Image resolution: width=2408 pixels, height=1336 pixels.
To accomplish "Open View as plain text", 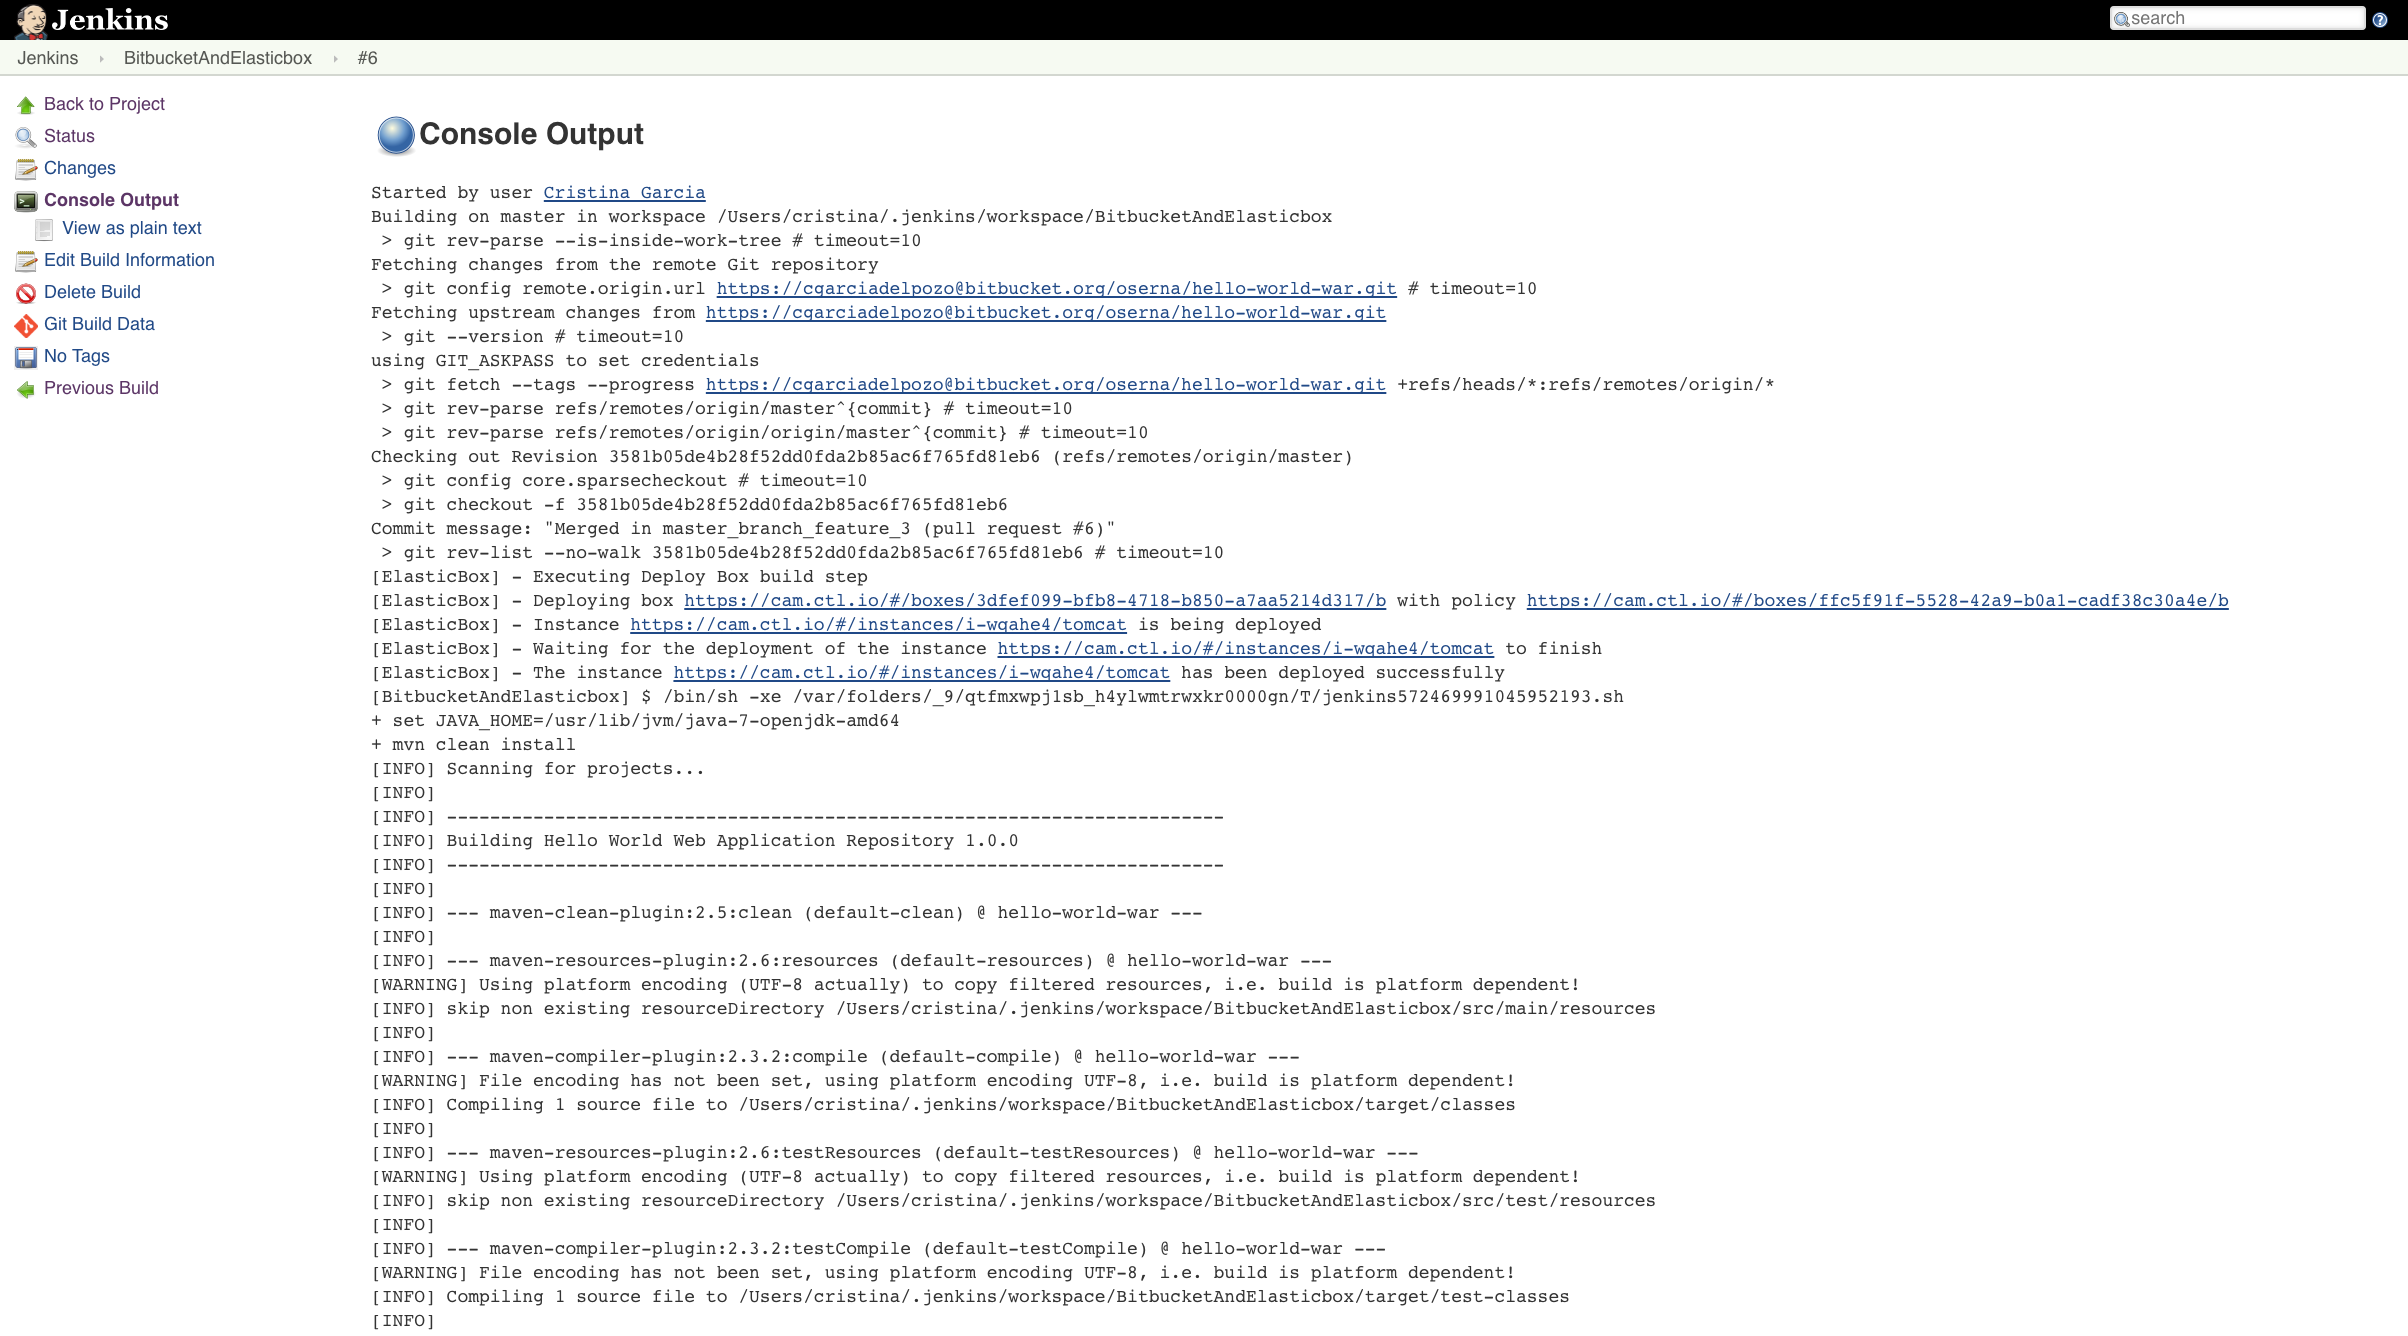I will pyautogui.click(x=132, y=228).
